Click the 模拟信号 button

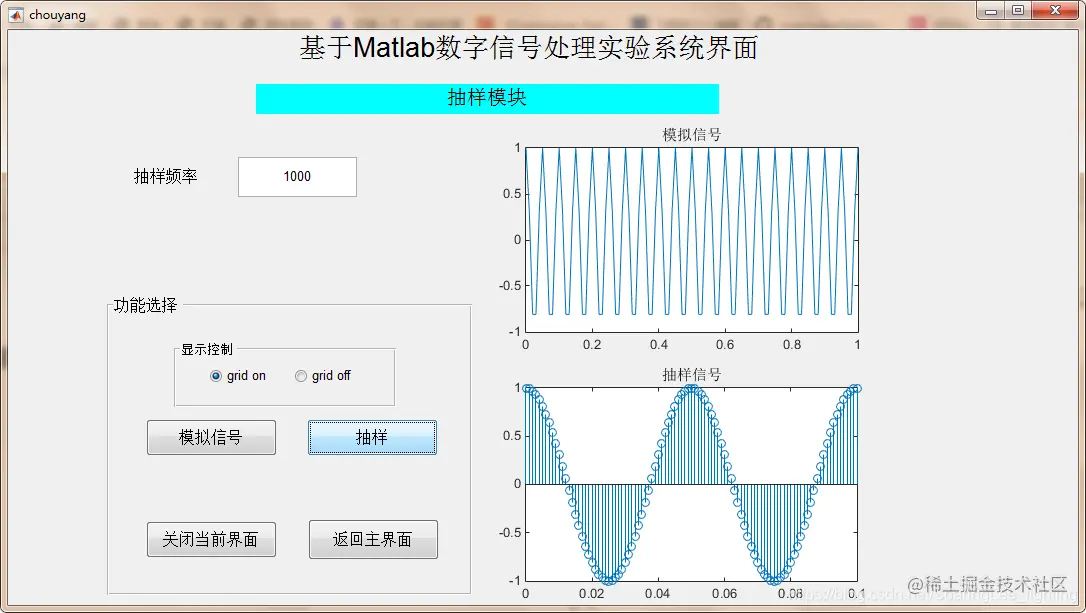click(211, 438)
